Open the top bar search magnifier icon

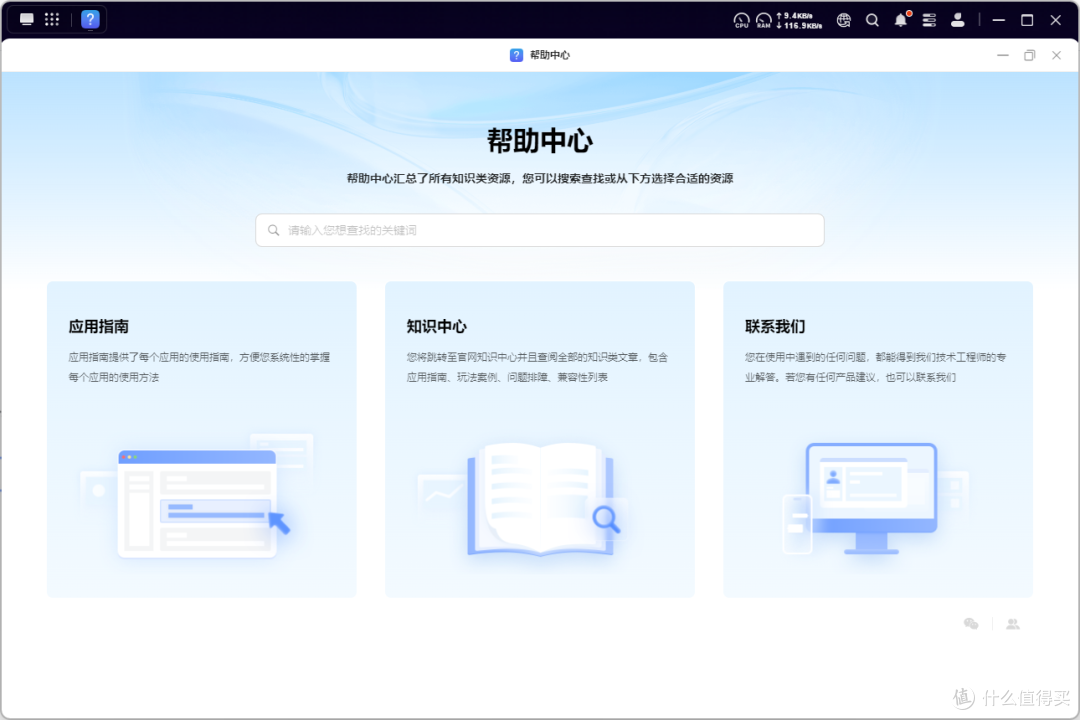coord(872,20)
